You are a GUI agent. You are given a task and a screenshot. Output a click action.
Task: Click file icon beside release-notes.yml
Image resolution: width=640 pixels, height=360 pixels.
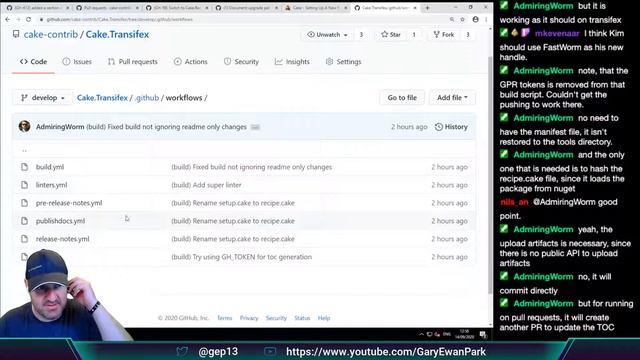coord(24,239)
